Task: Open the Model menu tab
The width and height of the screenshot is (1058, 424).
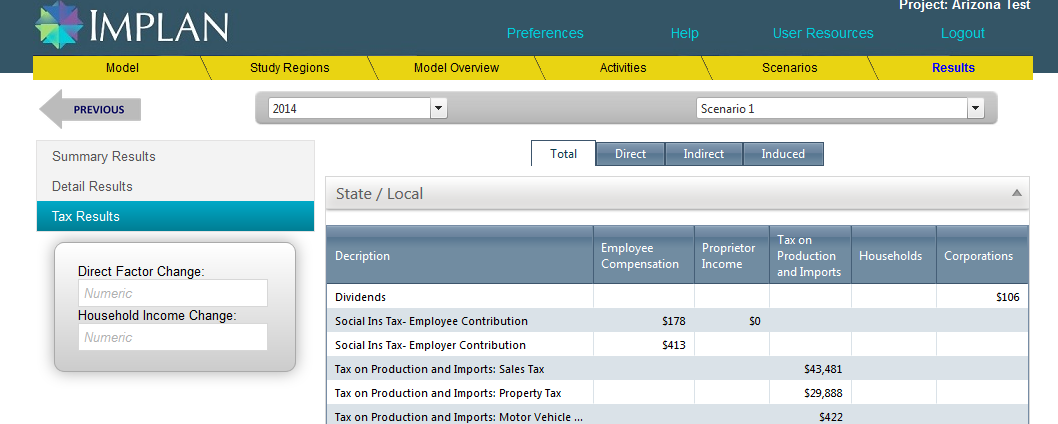Action: tap(122, 68)
